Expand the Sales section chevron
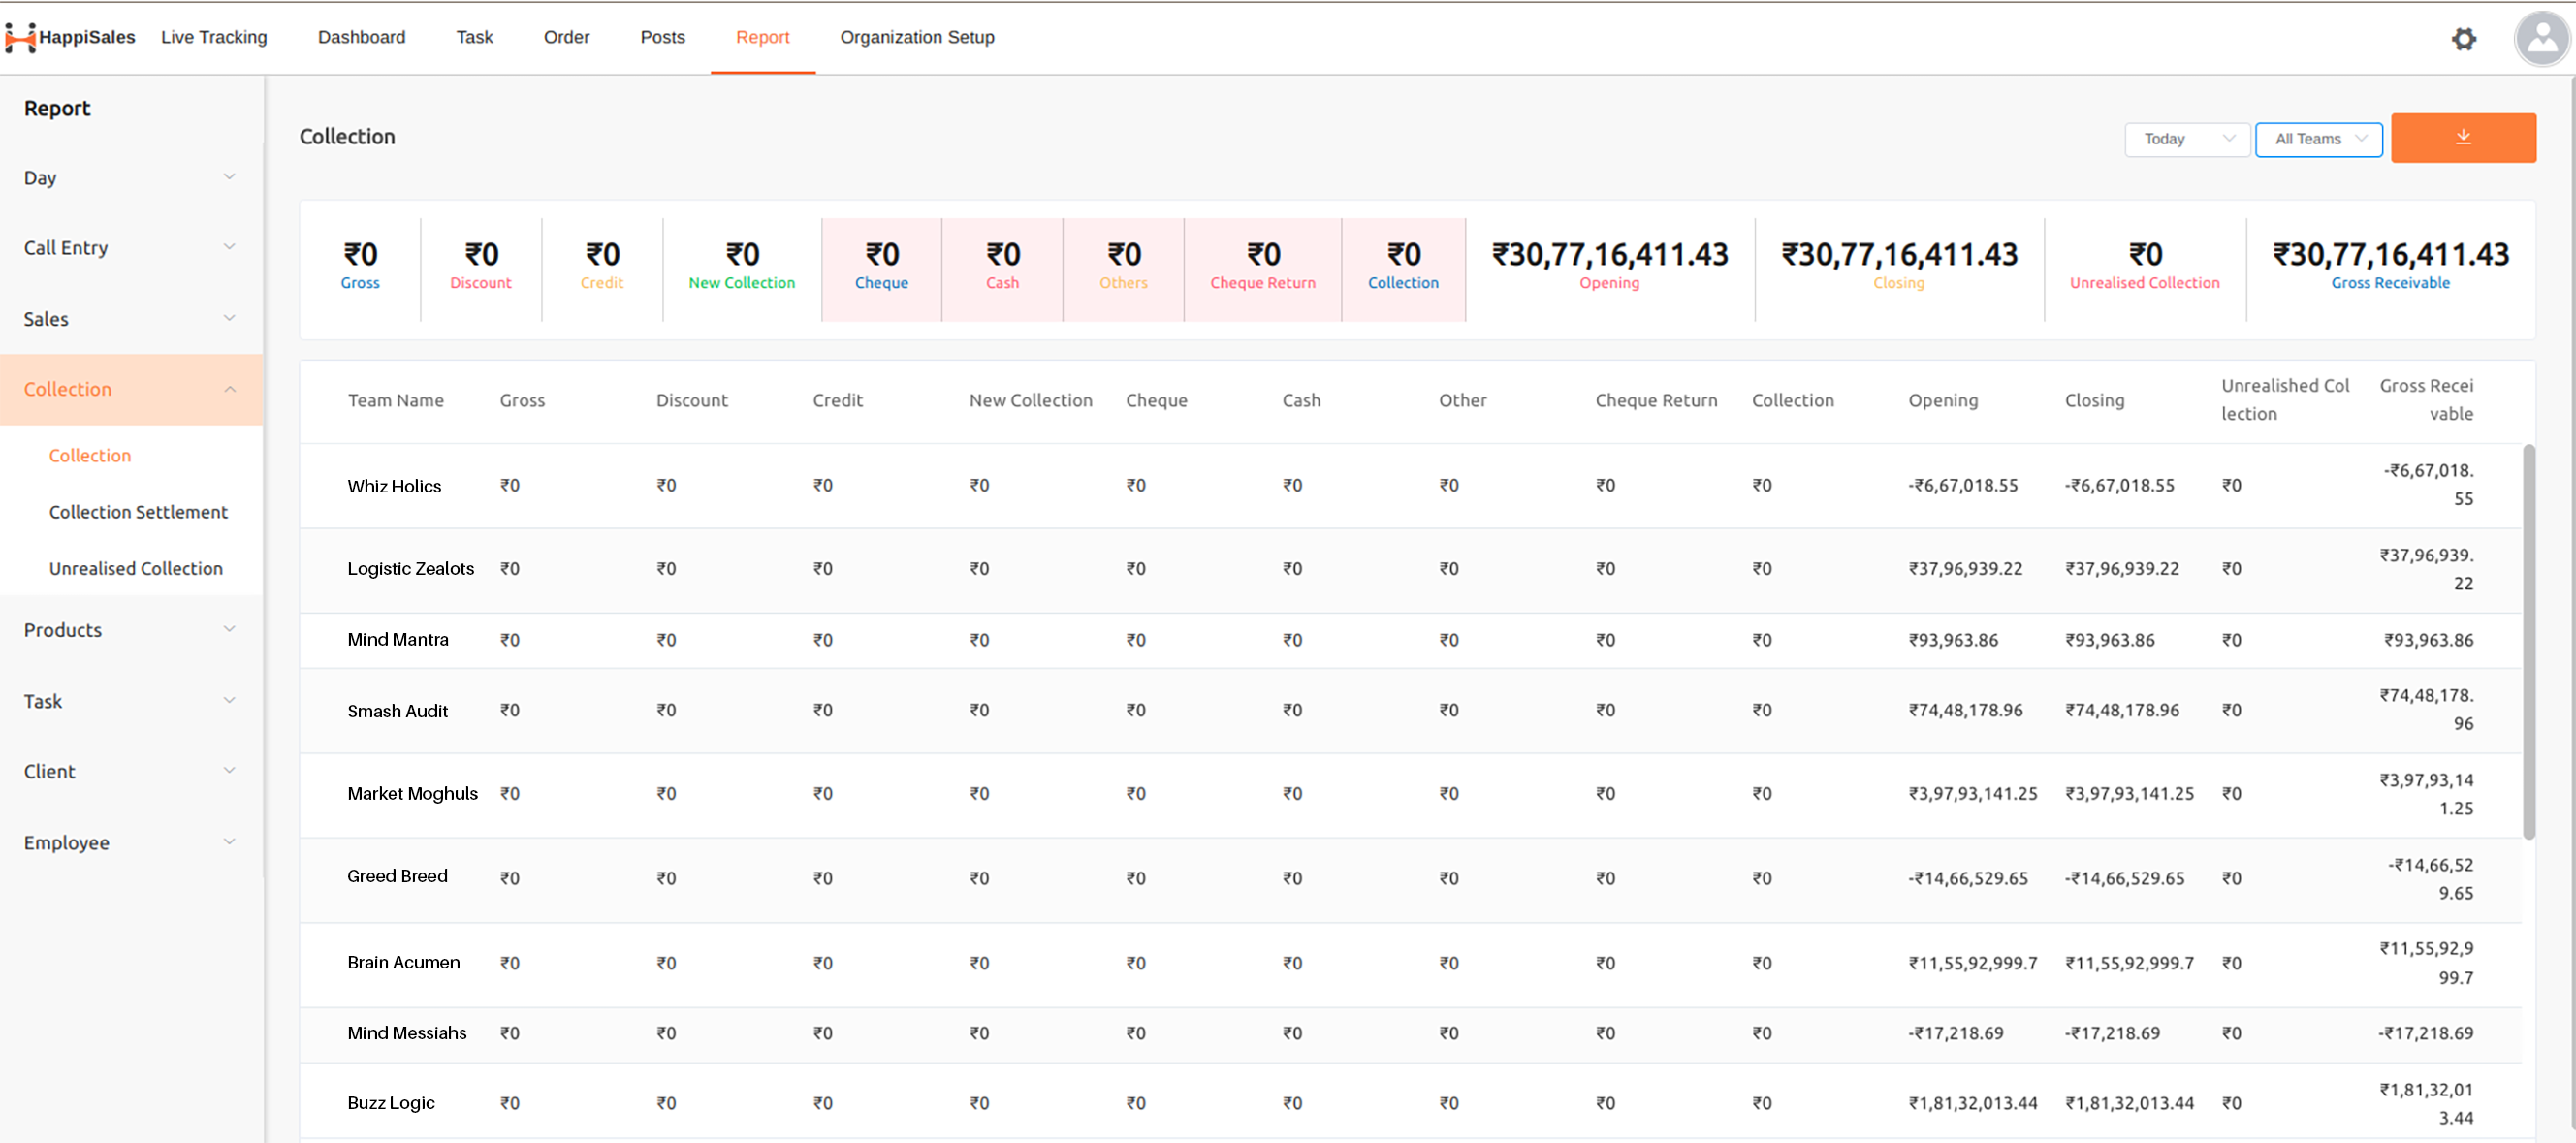The height and width of the screenshot is (1143, 2576). click(x=230, y=318)
